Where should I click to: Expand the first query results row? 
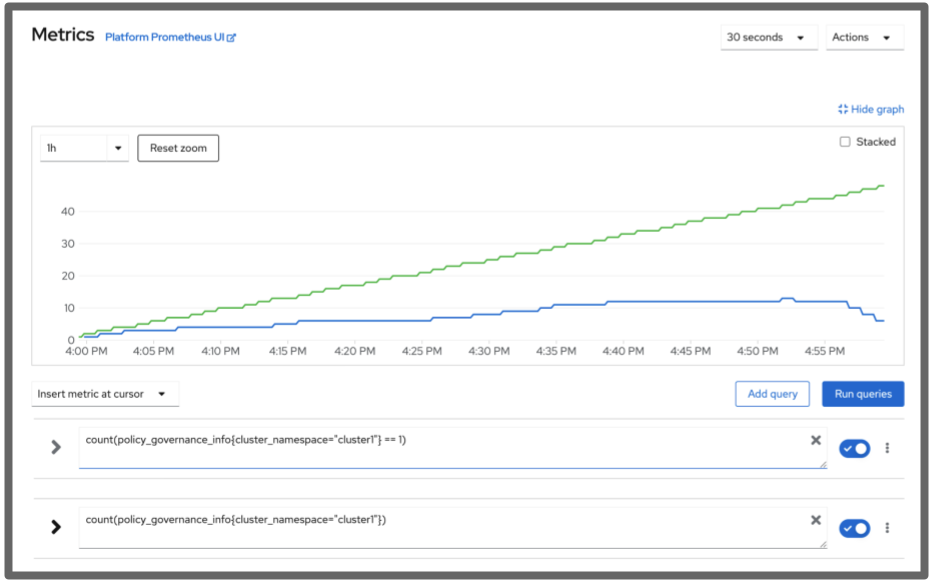pyautogui.click(x=56, y=447)
